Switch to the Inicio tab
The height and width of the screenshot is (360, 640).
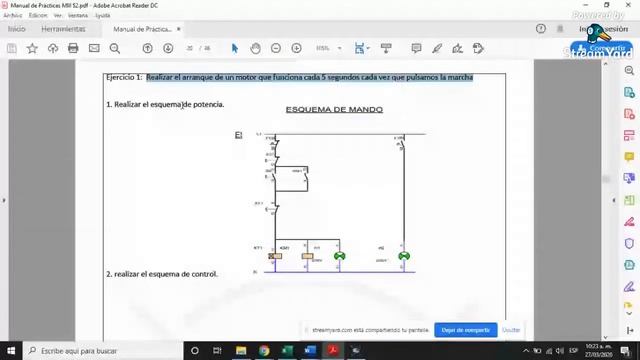[17, 29]
